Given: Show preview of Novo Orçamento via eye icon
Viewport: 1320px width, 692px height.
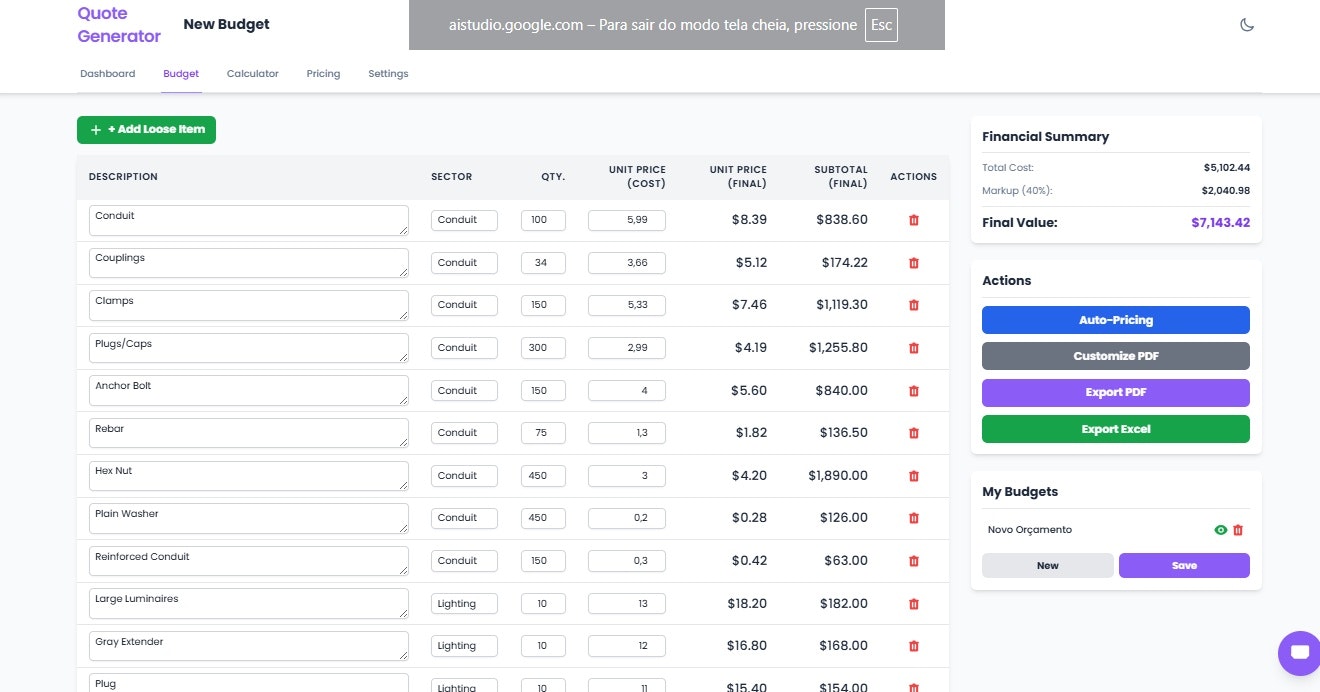Looking at the screenshot, I should pos(1219,530).
